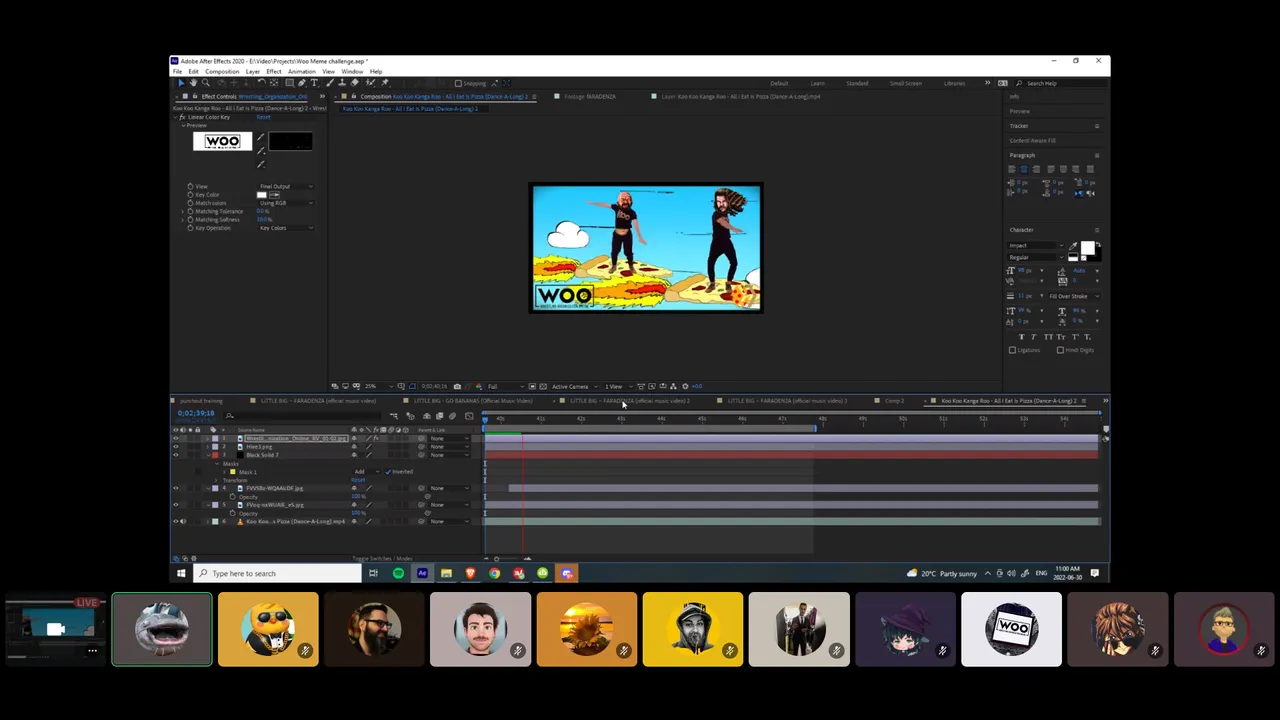
Task: Open the File menu
Action: (x=177, y=72)
